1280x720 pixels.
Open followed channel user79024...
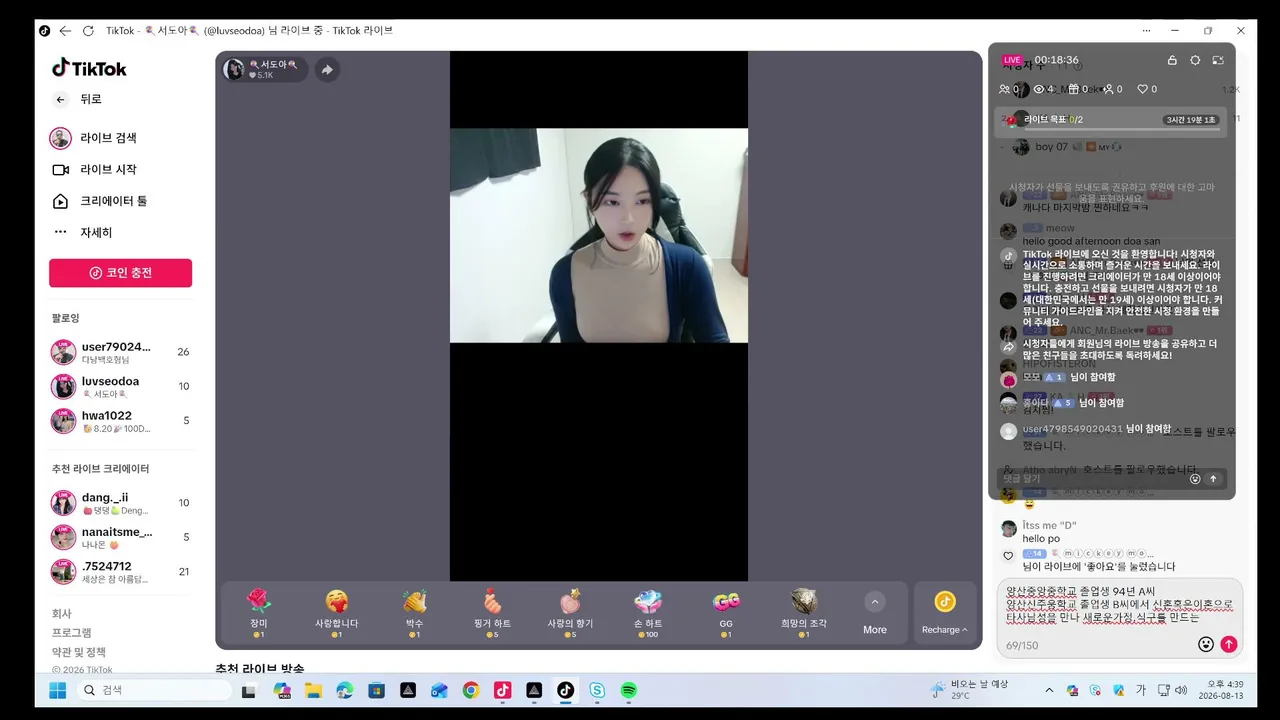pos(120,352)
